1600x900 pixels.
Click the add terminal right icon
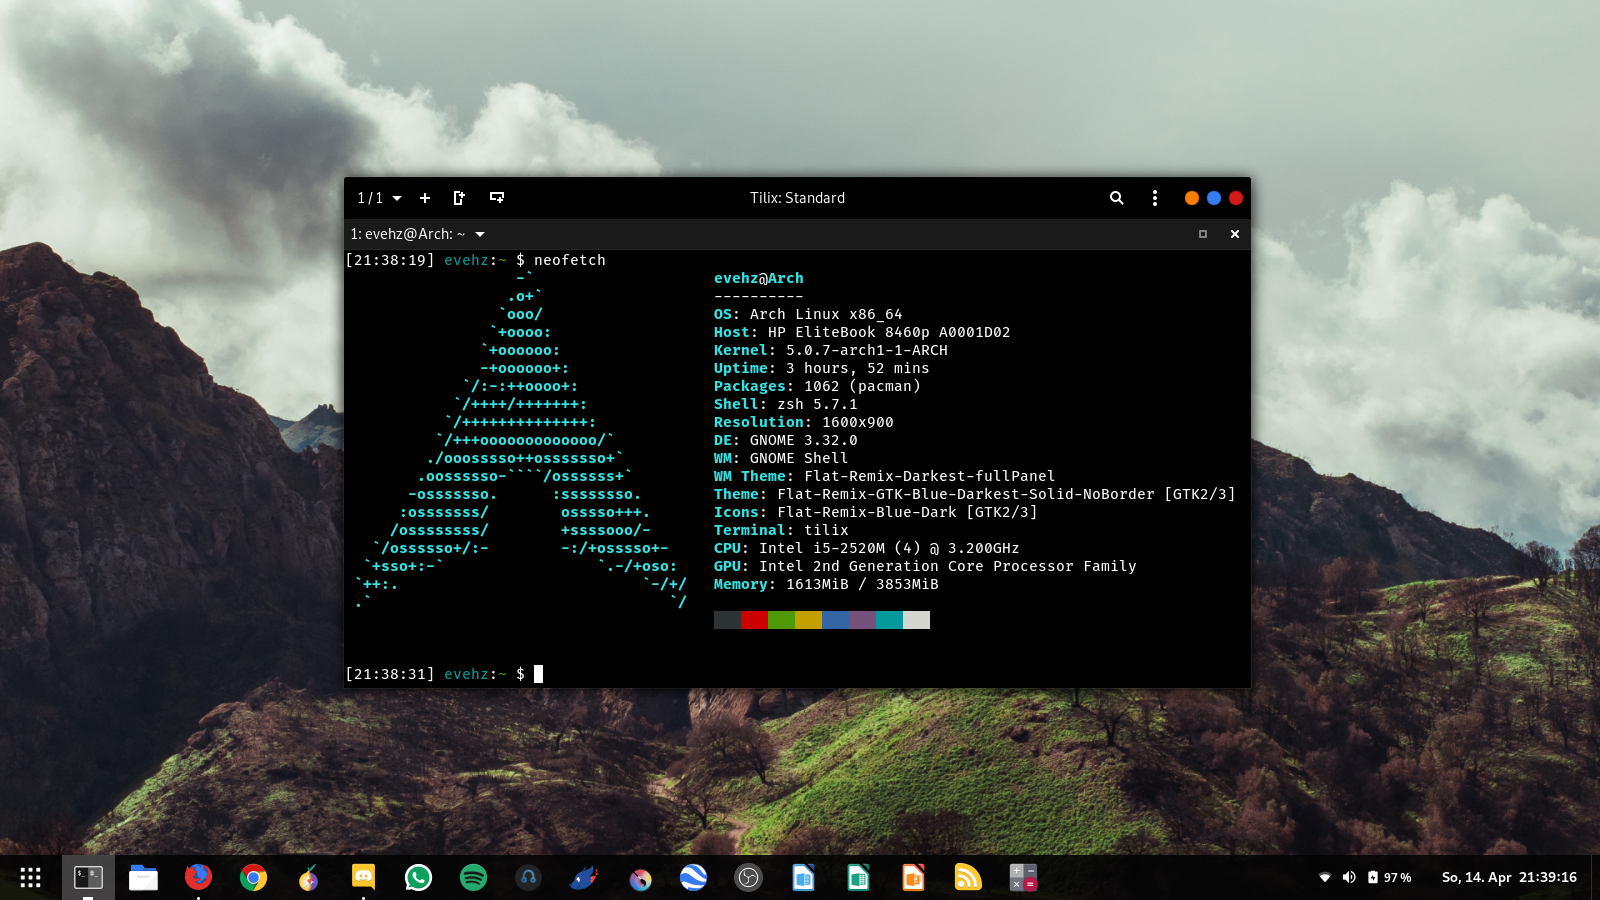click(459, 198)
